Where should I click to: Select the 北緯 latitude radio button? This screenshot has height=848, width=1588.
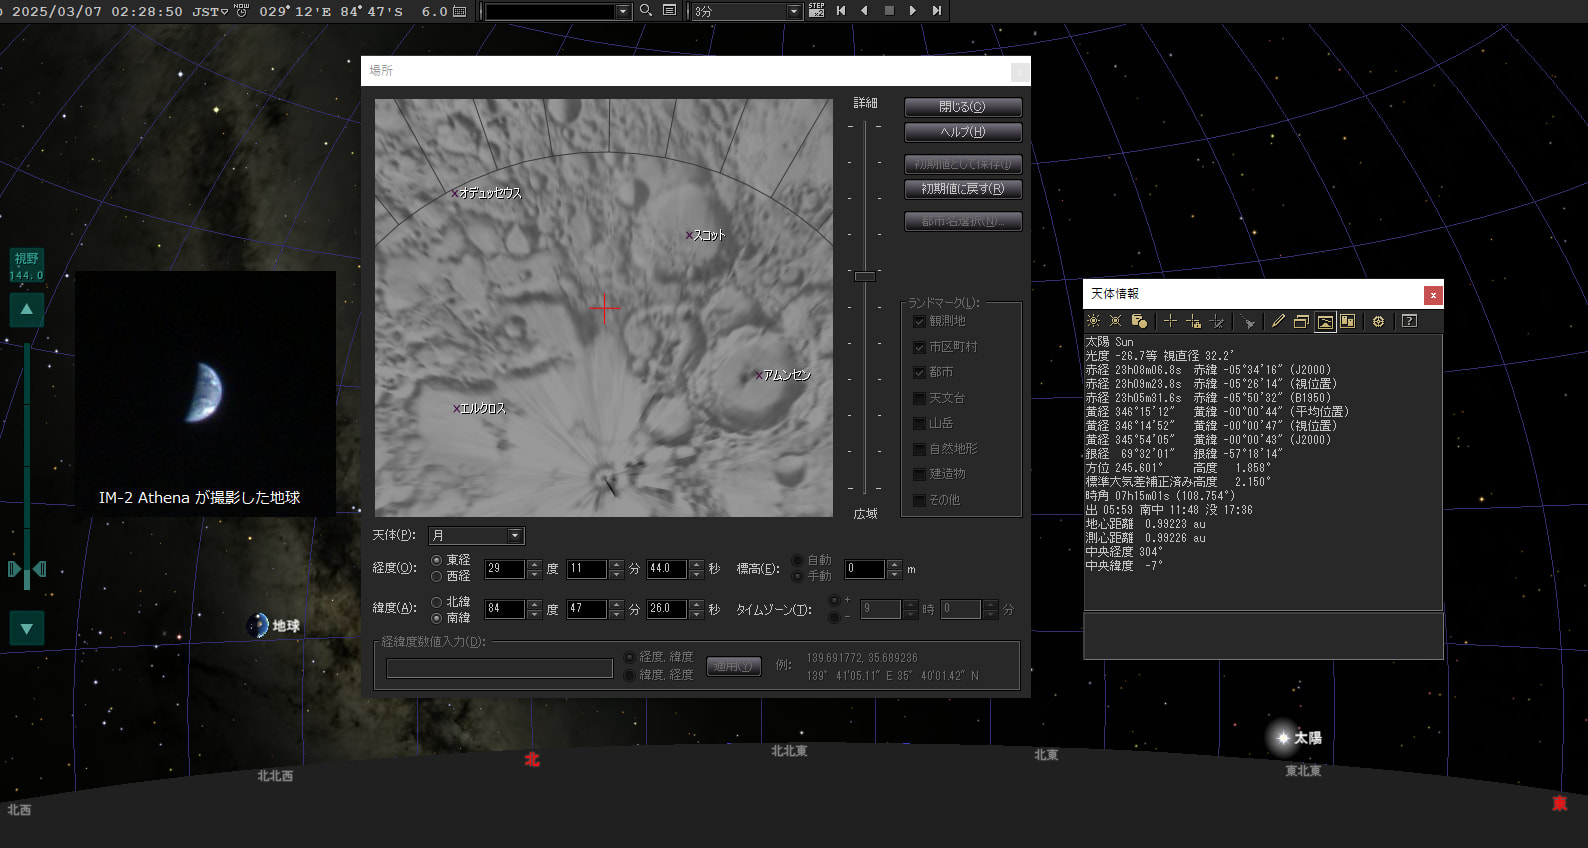(x=436, y=602)
